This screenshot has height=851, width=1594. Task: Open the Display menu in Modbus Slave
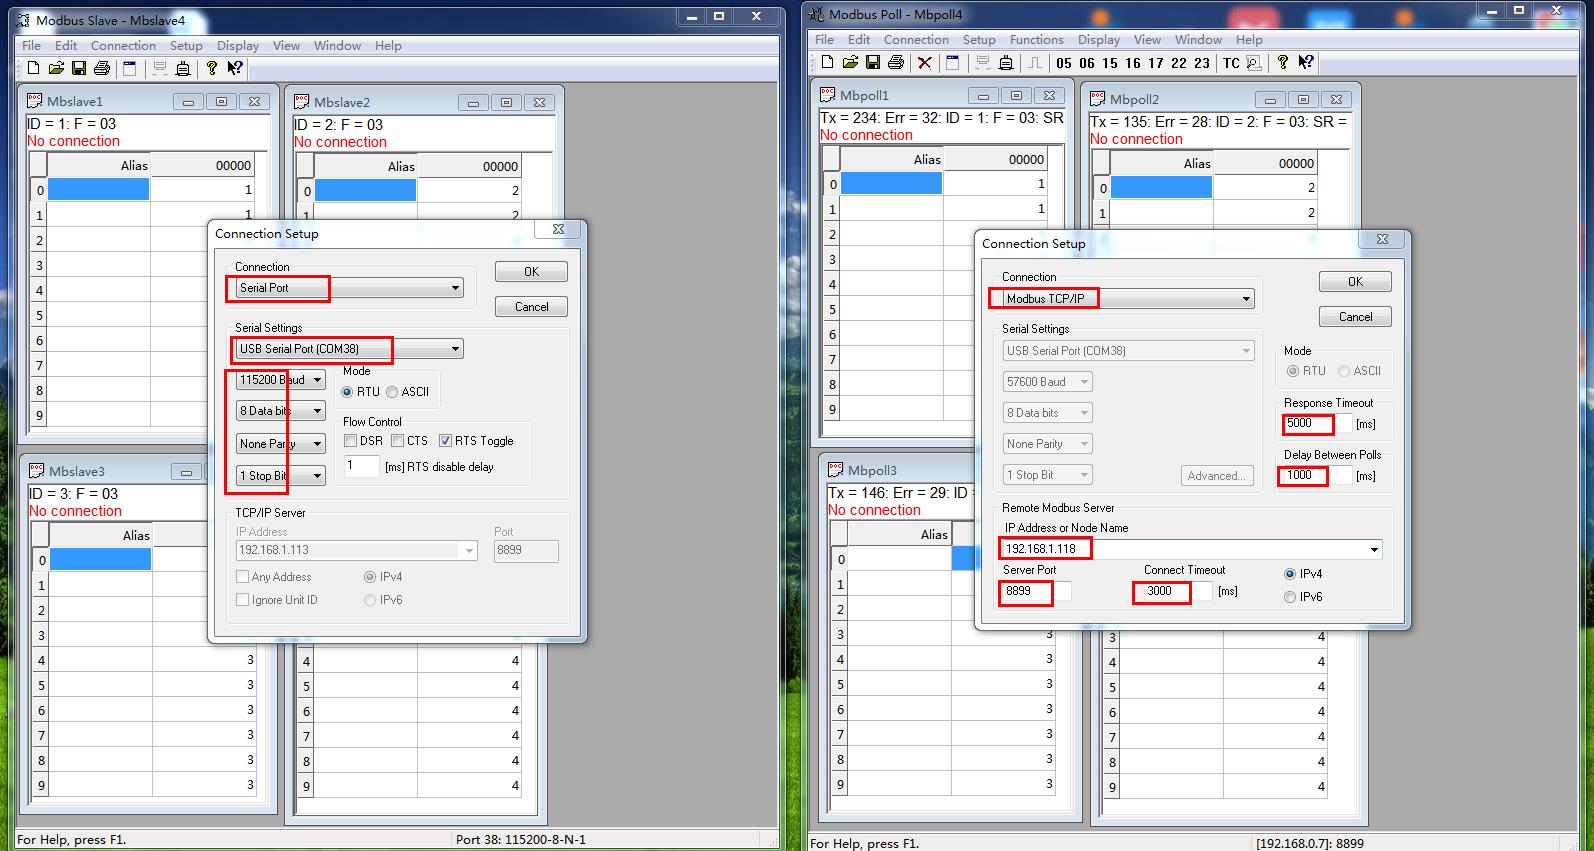[237, 46]
